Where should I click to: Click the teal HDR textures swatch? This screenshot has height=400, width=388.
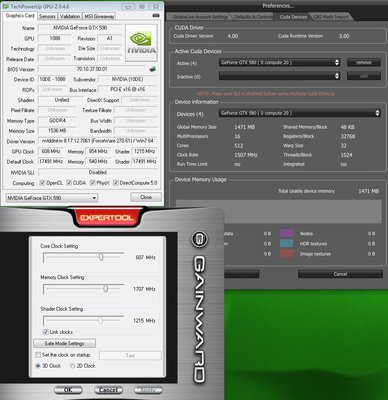pos(286,244)
